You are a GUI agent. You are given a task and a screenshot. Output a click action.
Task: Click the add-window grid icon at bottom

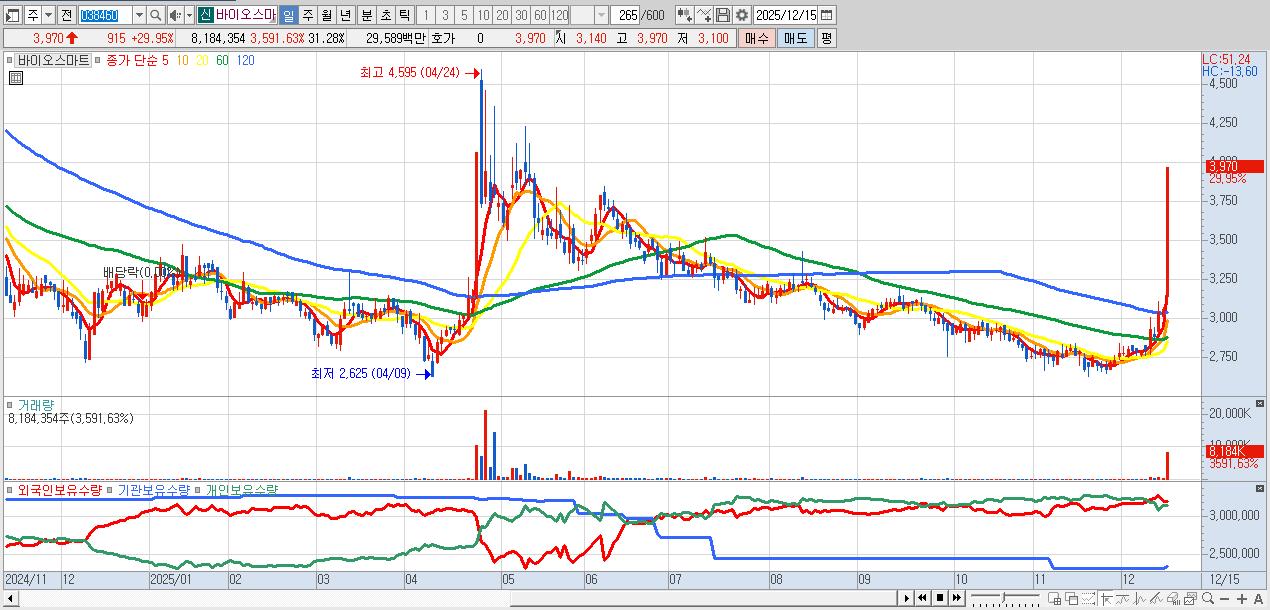tap(1055, 598)
